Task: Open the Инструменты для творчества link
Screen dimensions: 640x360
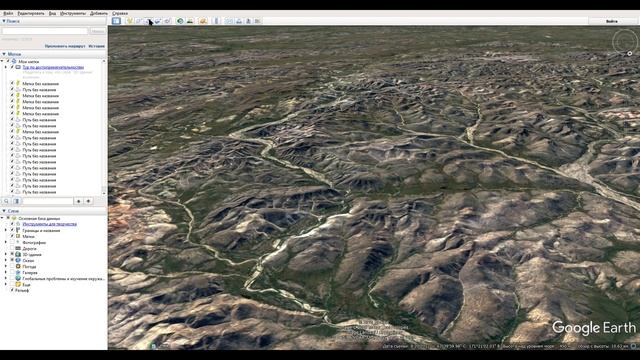Action: coord(49,224)
